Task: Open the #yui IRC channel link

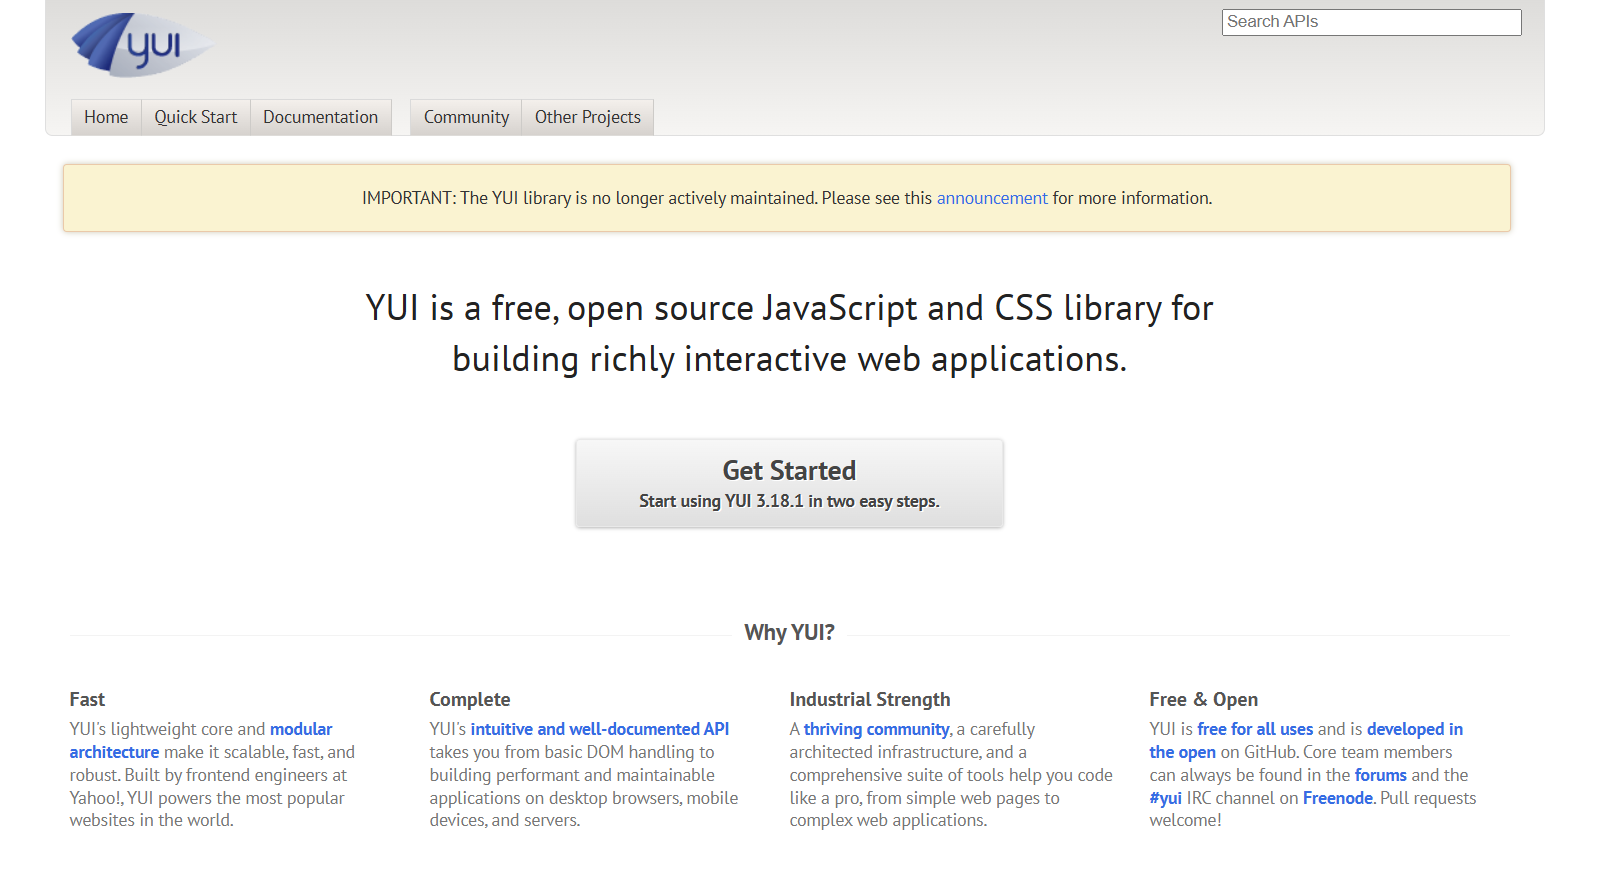Action: pyautogui.click(x=1165, y=798)
